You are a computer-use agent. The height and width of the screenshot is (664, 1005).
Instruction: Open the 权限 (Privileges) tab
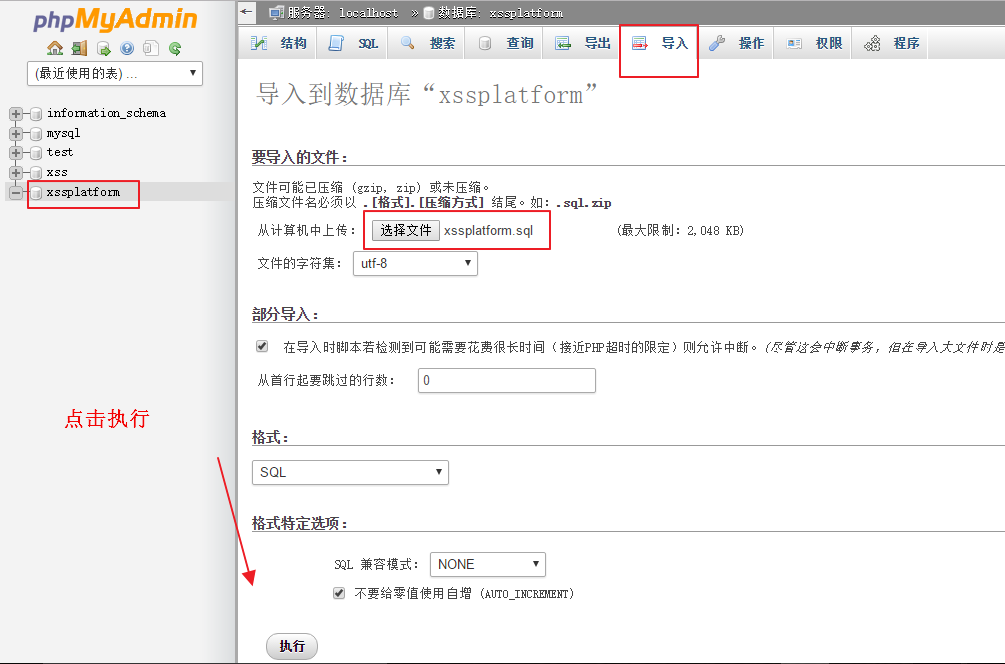[x=813, y=43]
